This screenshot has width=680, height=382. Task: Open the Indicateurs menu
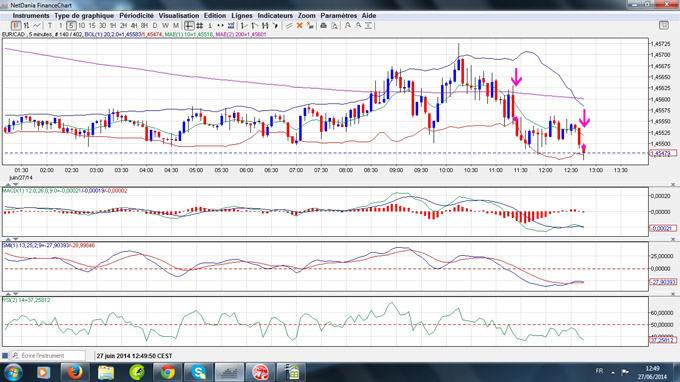275,16
